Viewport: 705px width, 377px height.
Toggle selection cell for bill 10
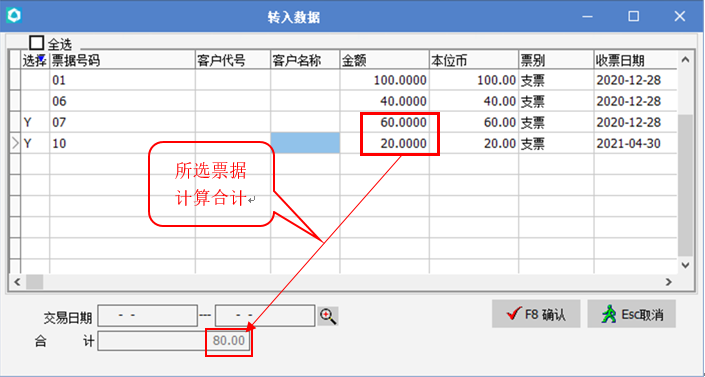[x=36, y=143]
